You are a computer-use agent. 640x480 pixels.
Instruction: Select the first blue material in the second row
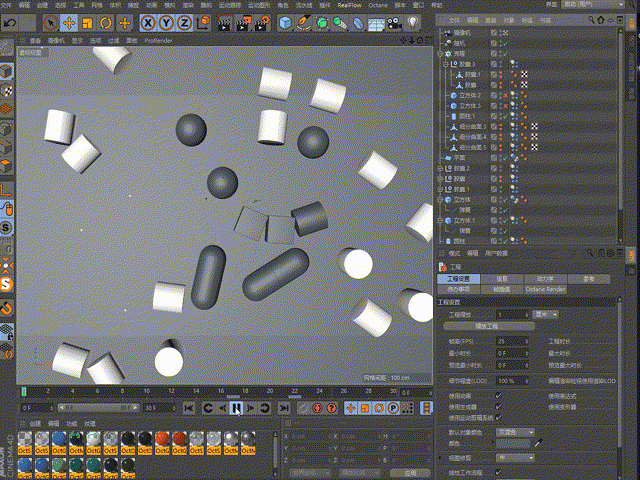tap(25, 468)
